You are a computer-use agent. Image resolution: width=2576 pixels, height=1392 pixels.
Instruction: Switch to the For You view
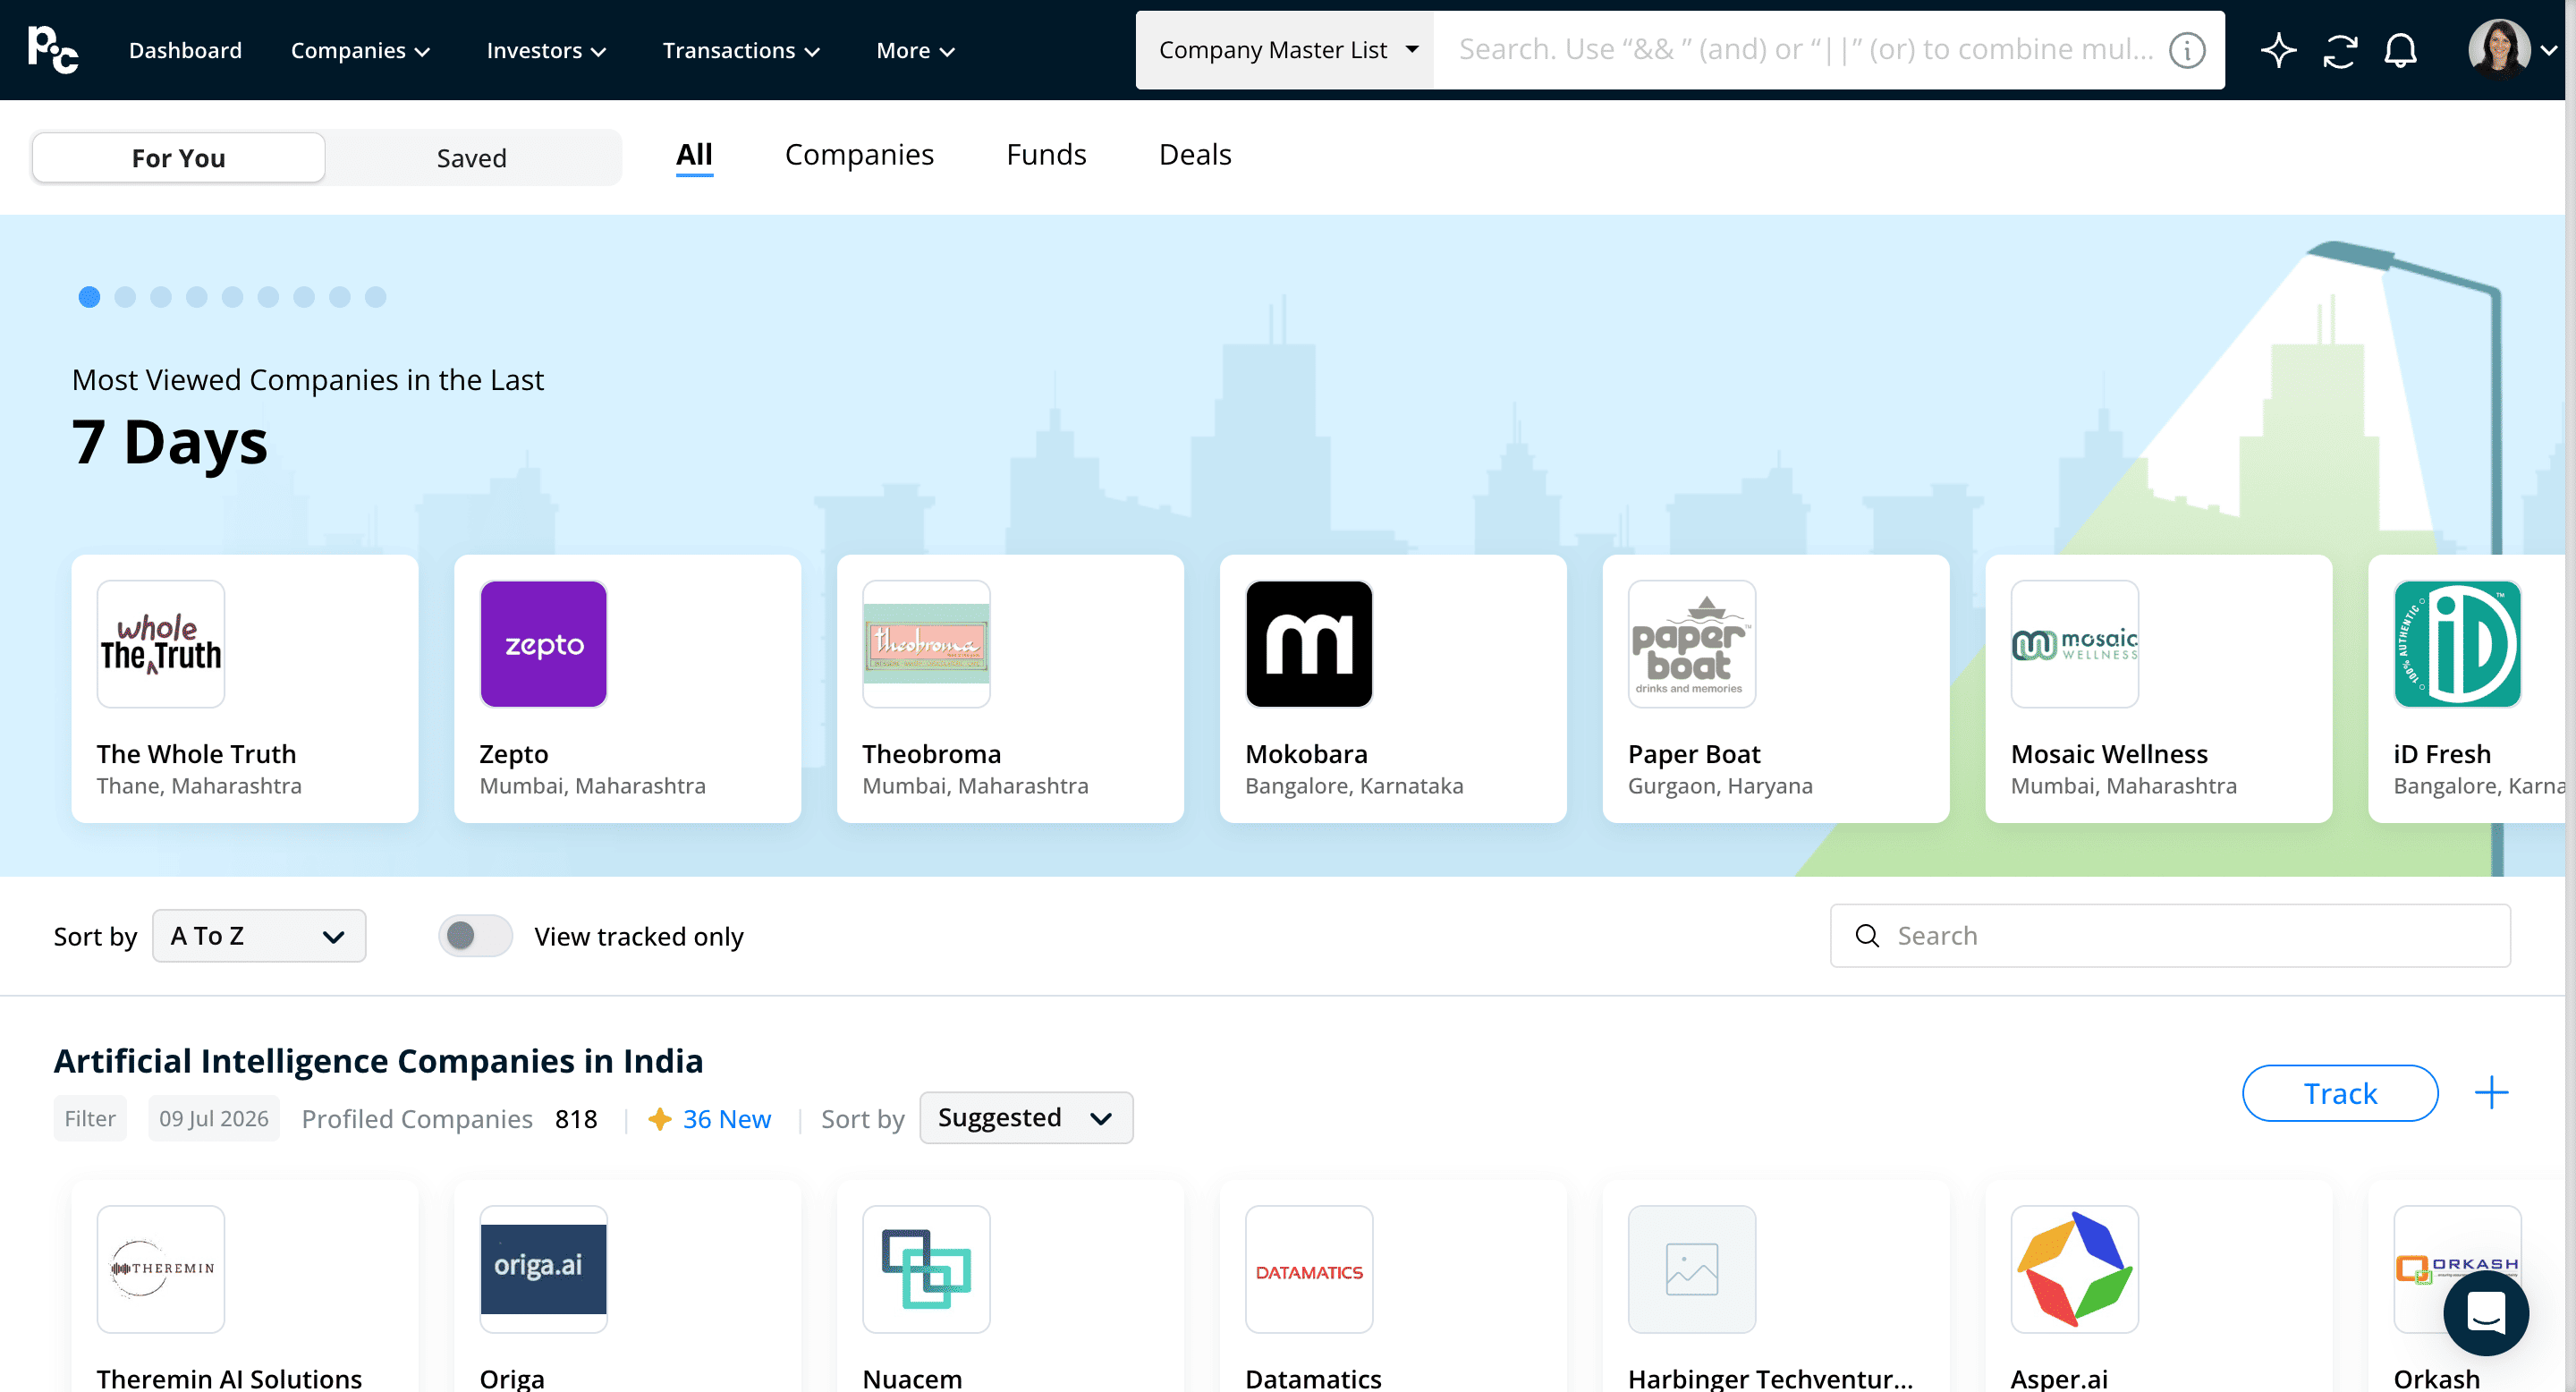(x=179, y=158)
